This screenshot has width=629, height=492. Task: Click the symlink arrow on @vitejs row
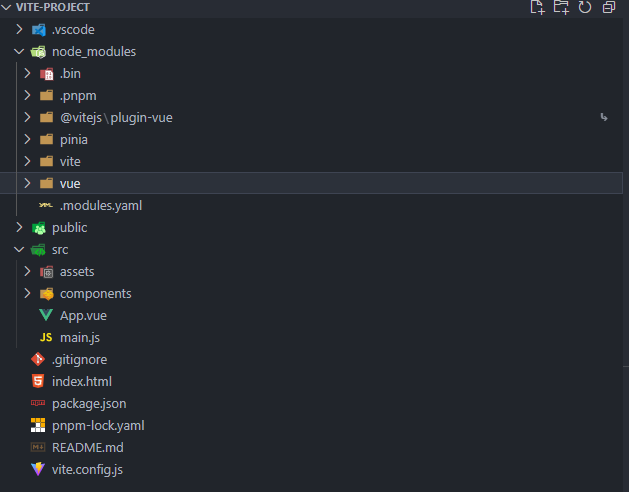click(x=604, y=117)
